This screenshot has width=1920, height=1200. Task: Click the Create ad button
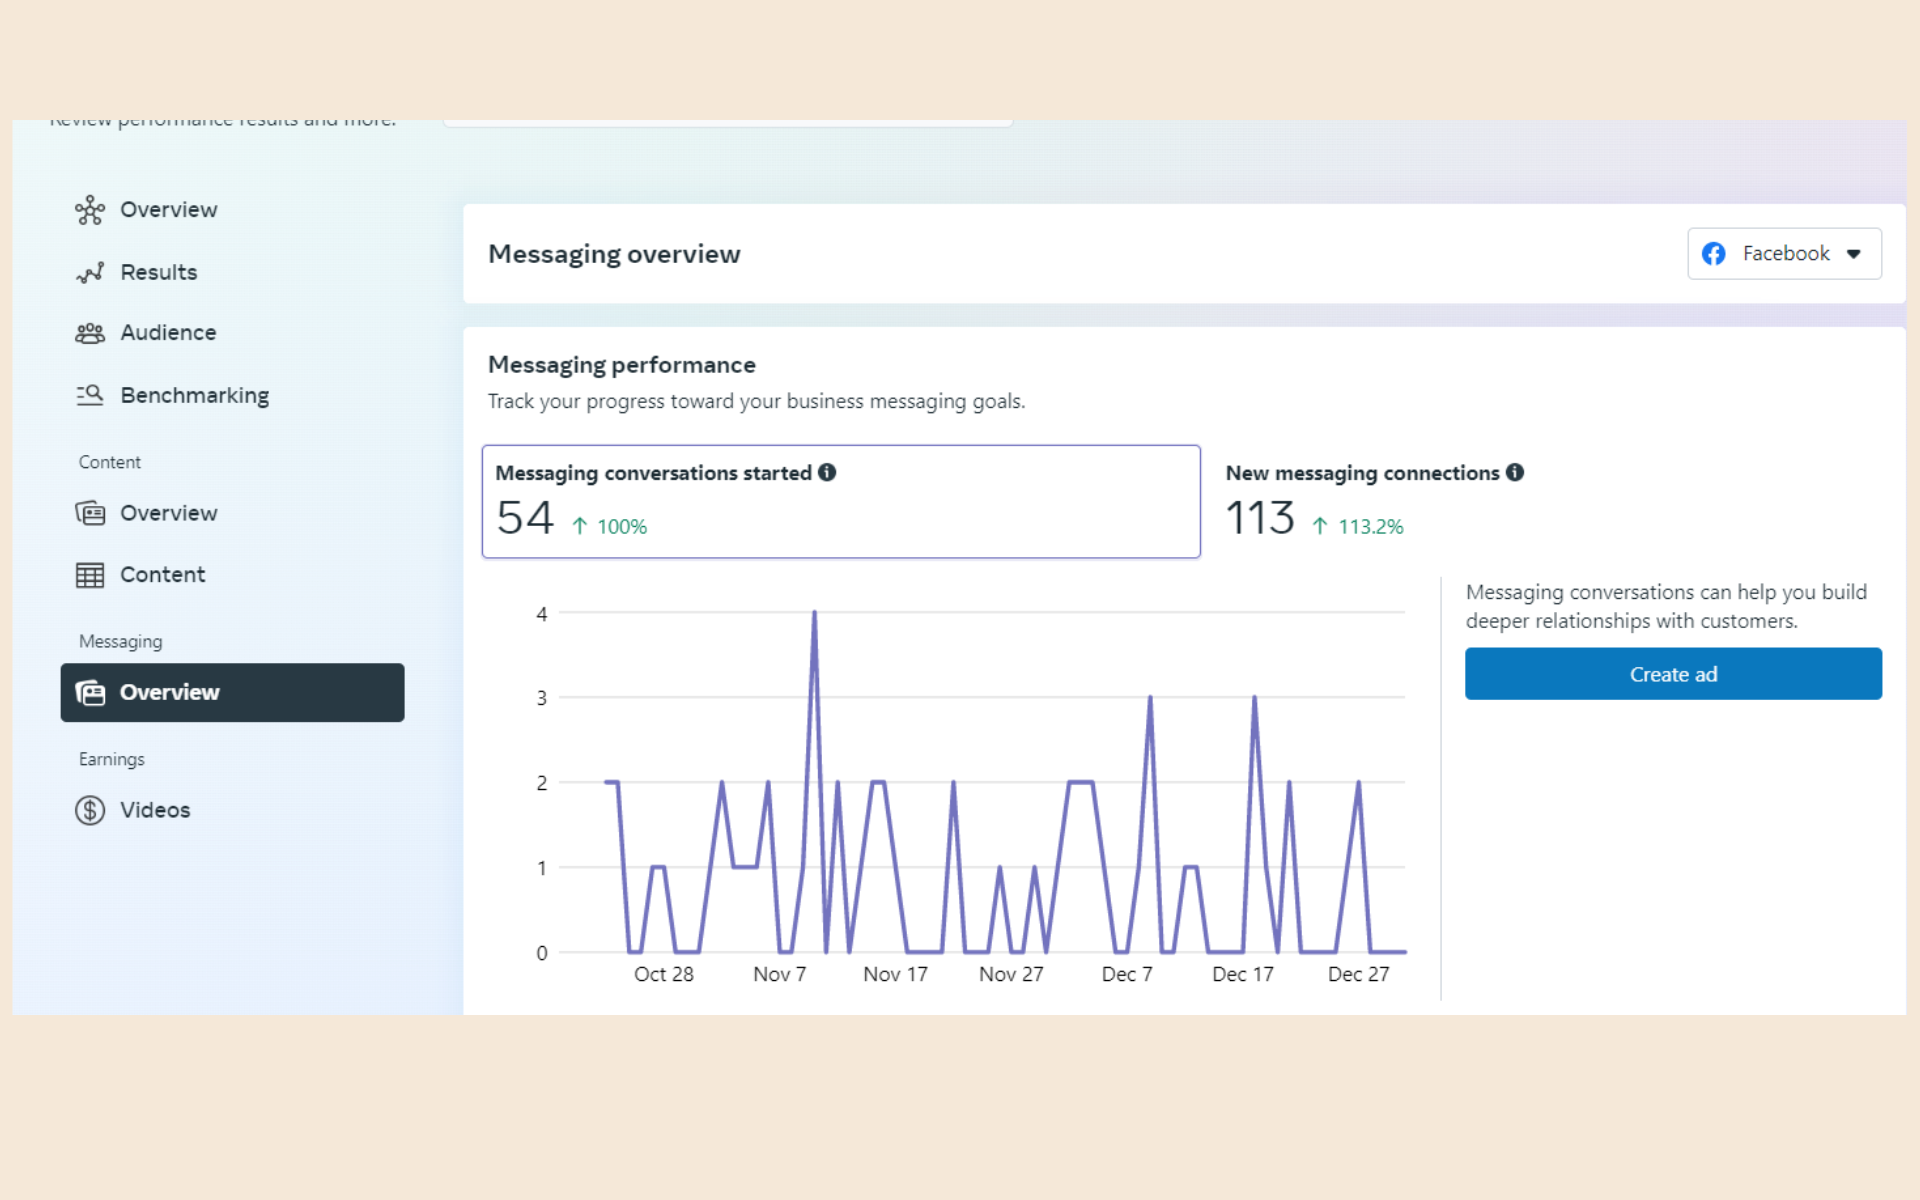[x=1673, y=674]
